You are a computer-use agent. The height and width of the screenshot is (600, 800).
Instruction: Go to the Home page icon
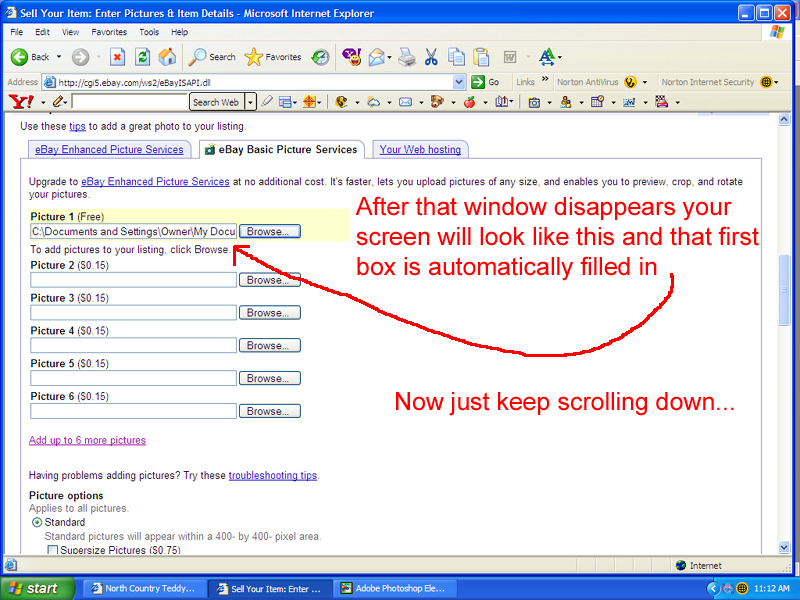click(x=167, y=57)
